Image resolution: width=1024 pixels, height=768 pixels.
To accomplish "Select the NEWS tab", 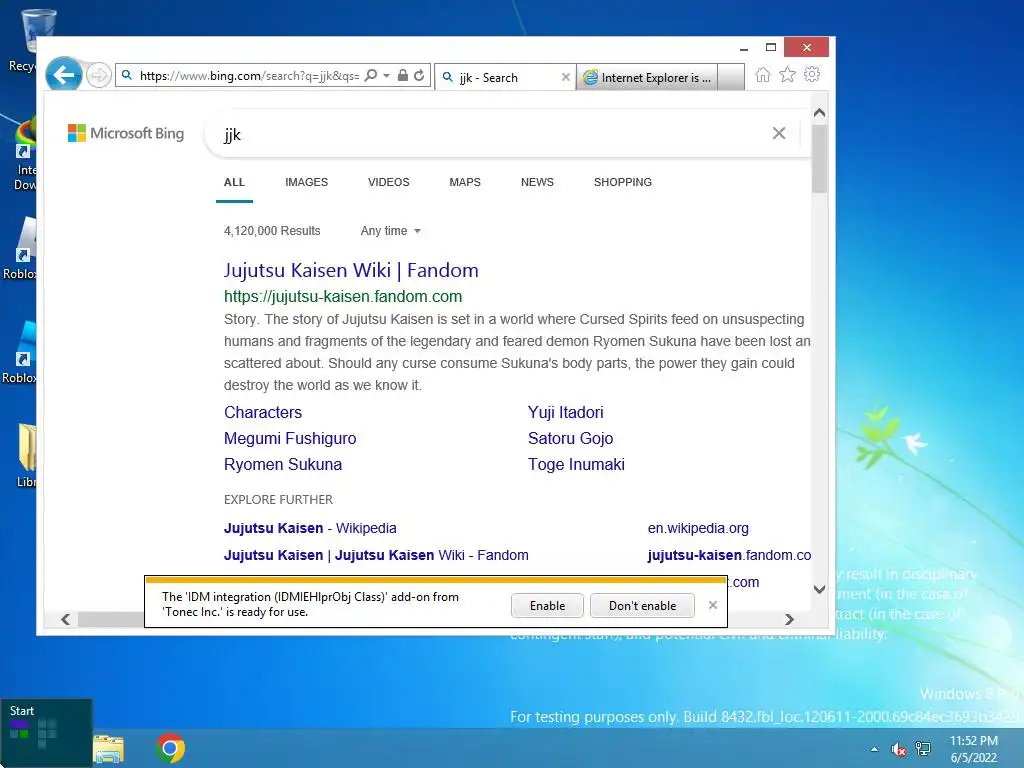I will click(537, 182).
